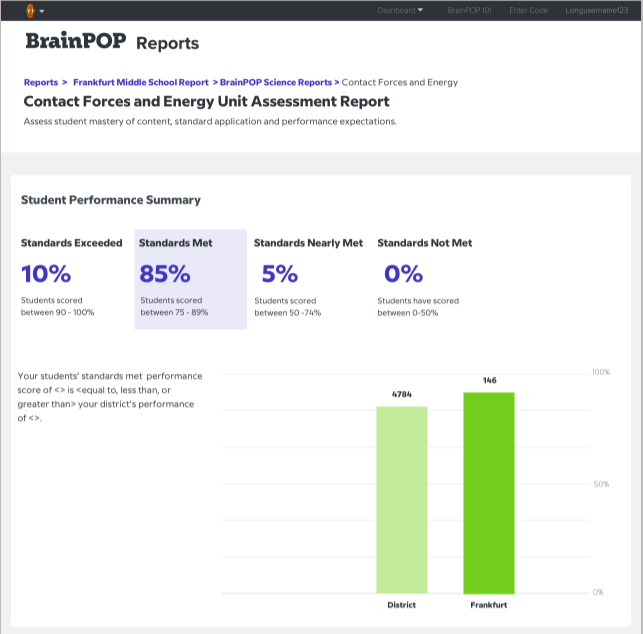Click the BrainPOP logo
The width and height of the screenshot is (643, 634).
point(75,42)
